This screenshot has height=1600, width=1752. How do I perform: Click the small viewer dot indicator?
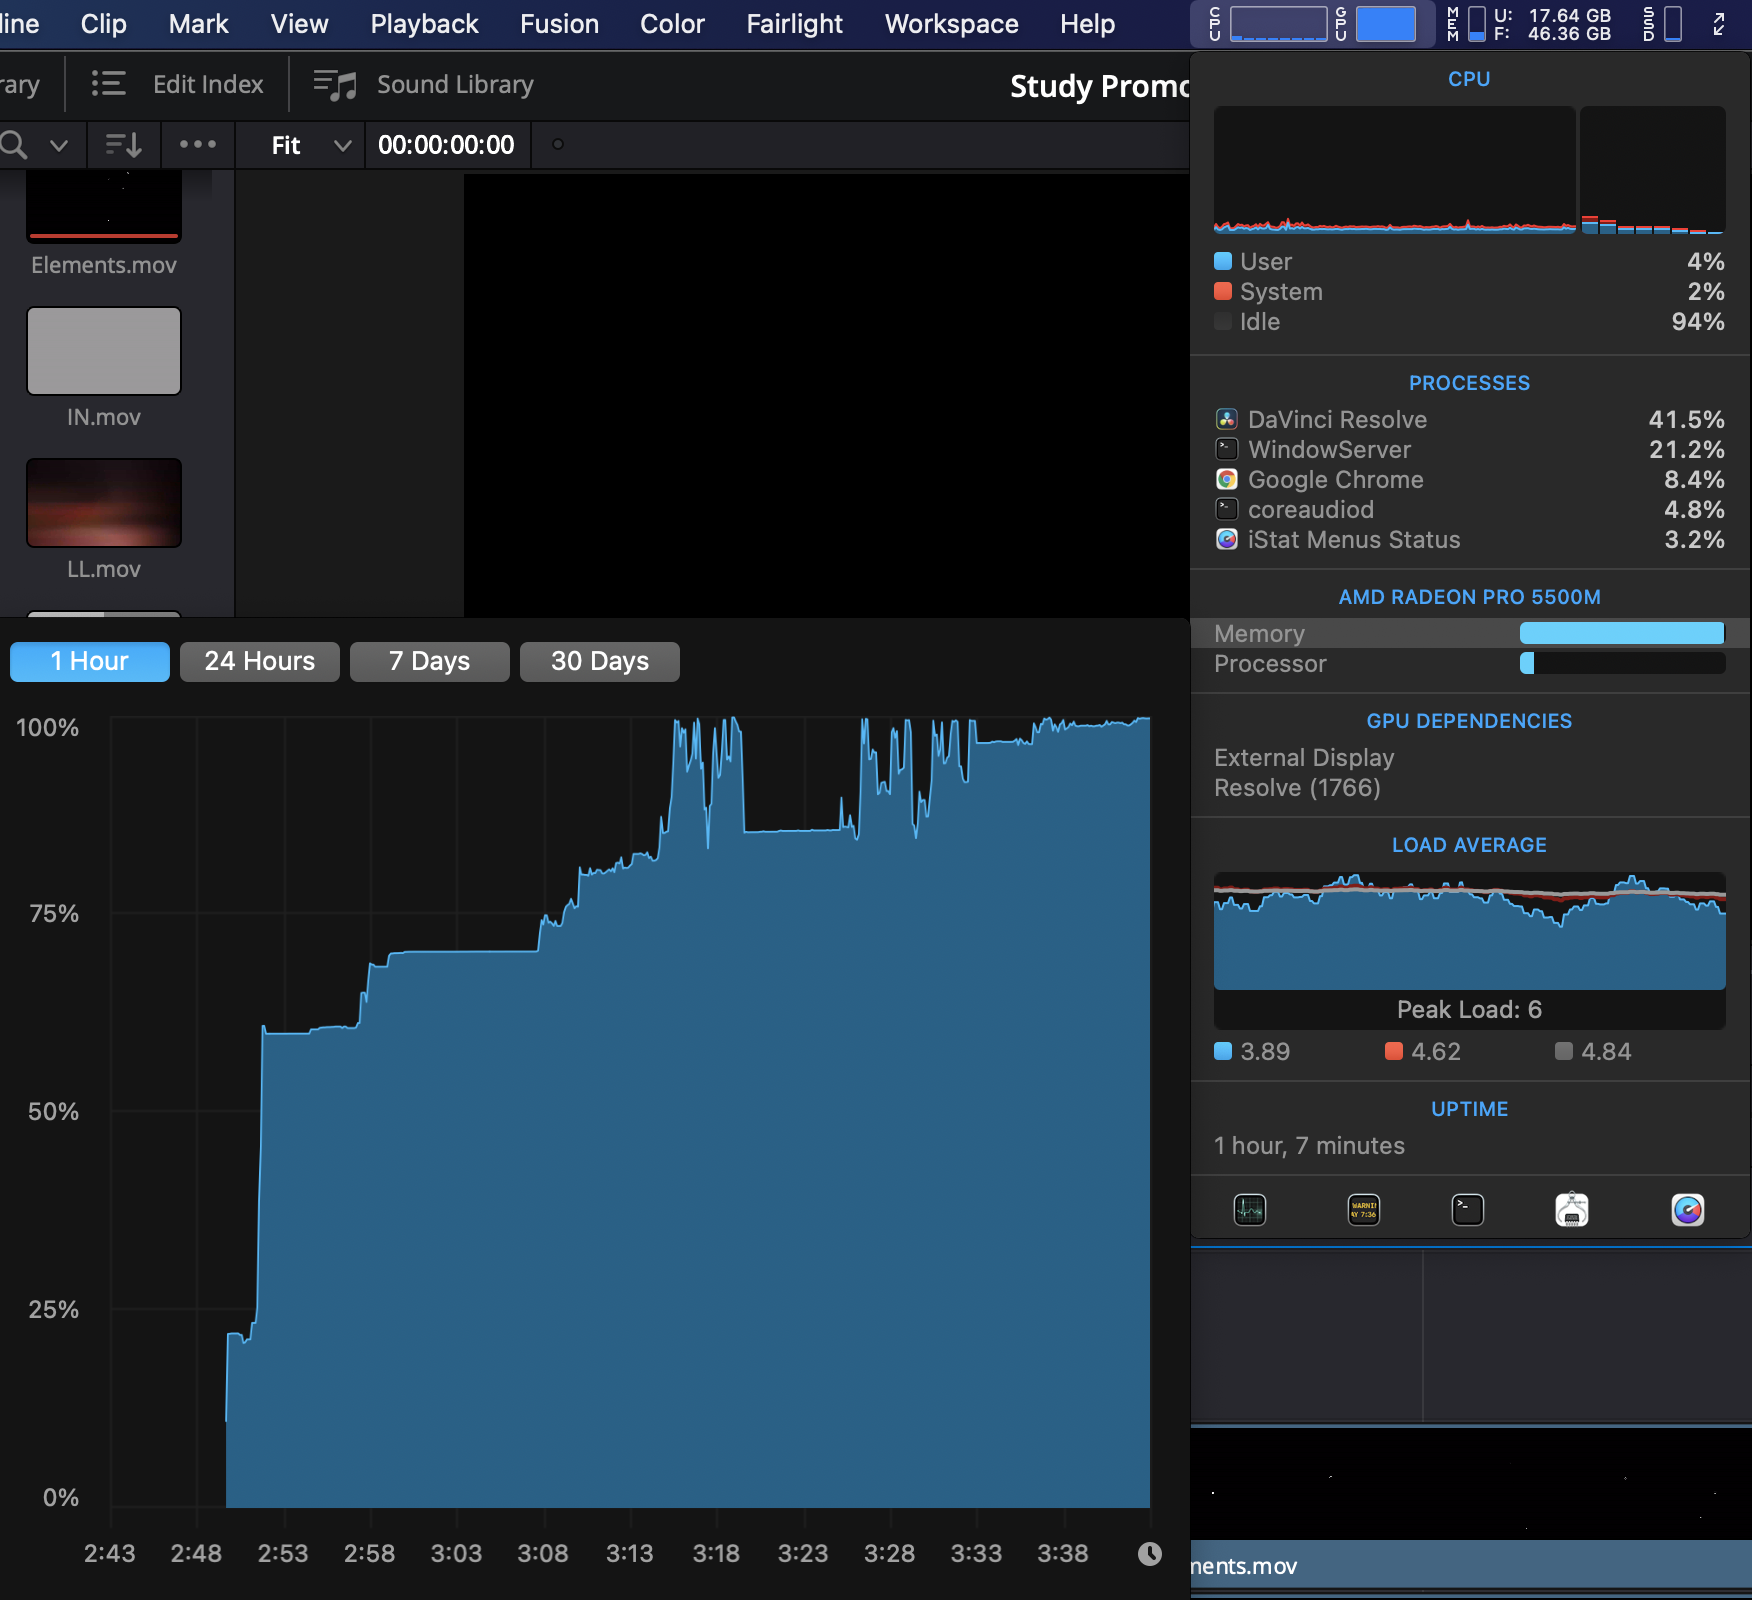(558, 144)
